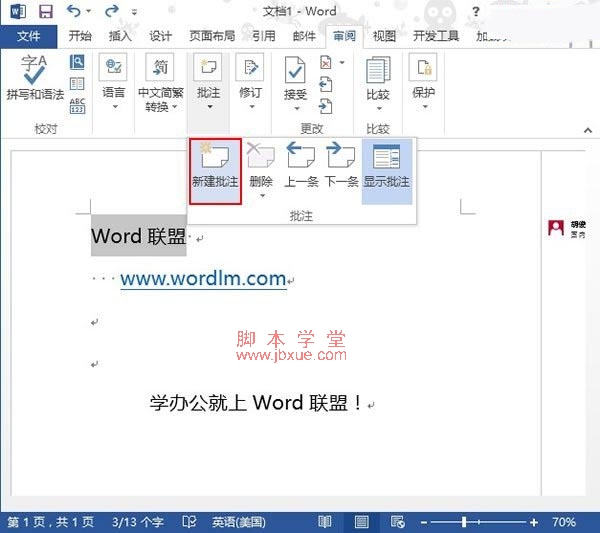Open the 文件 File tab
Viewport: 600px width, 533px height.
pos(29,36)
